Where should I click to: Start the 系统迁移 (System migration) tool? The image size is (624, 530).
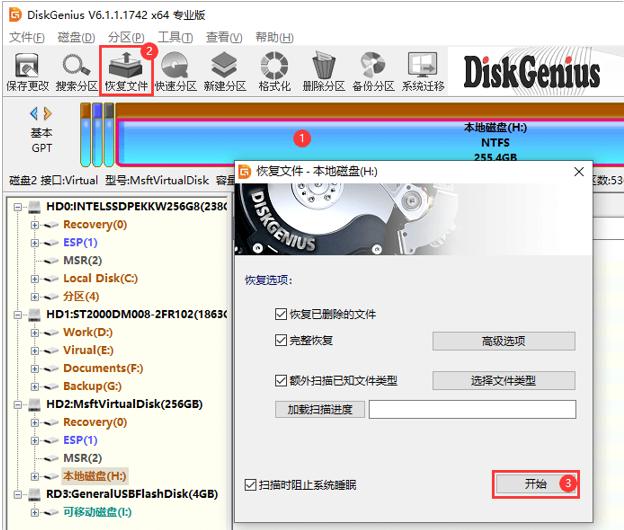(423, 72)
